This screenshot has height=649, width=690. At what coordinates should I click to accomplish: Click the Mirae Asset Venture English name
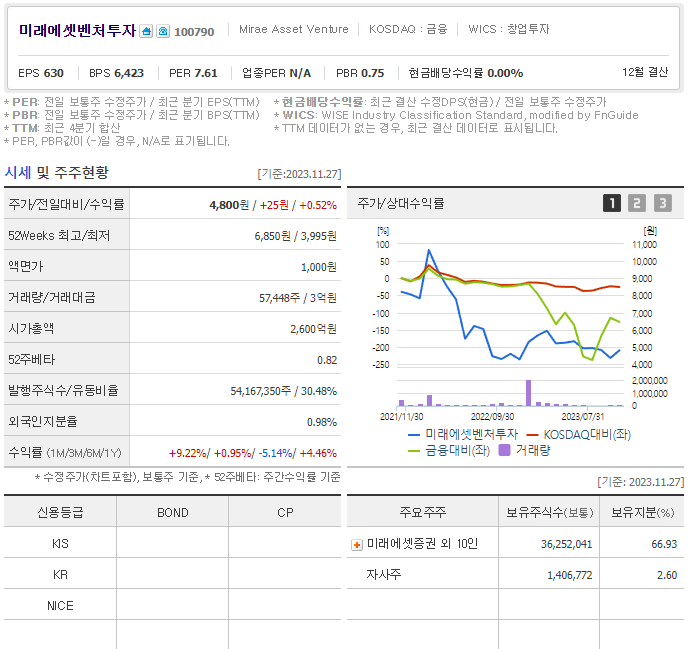[294, 29]
